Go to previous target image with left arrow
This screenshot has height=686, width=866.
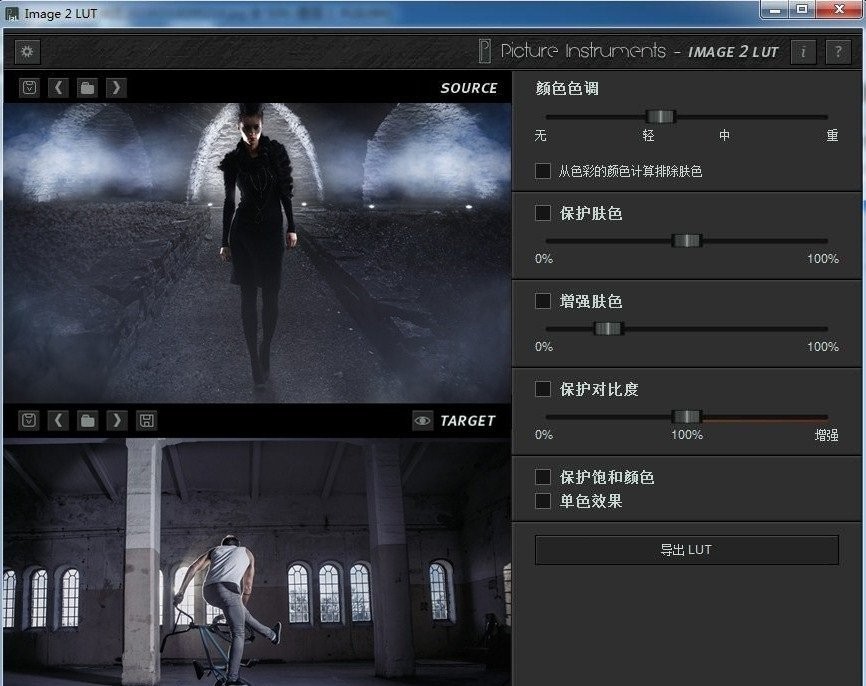coord(58,420)
